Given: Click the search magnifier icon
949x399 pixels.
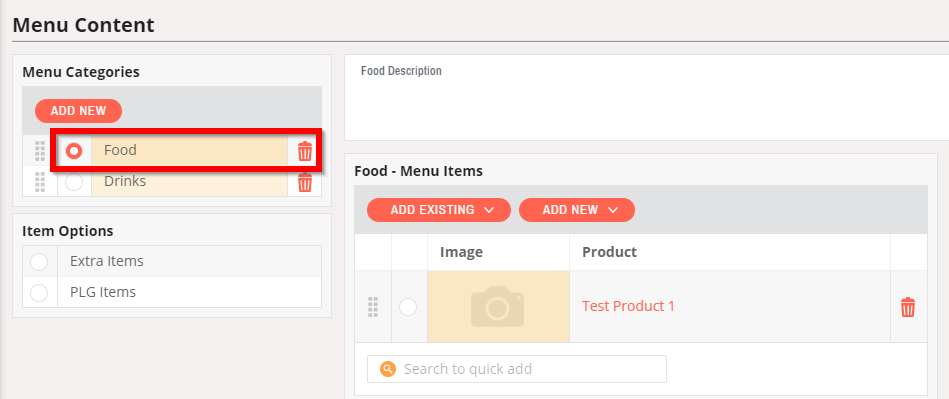Looking at the screenshot, I should pos(388,369).
